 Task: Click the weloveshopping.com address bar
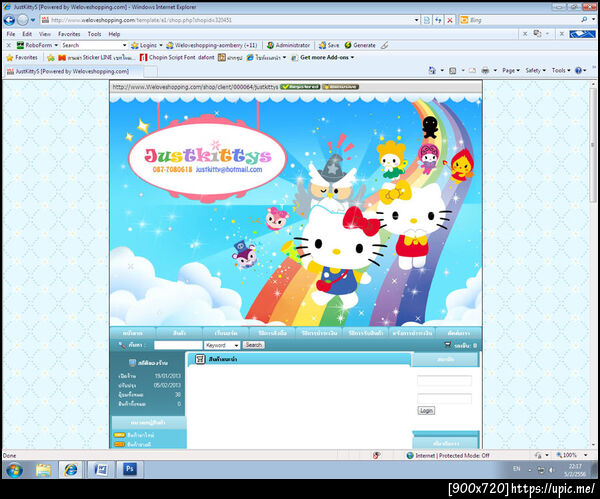pos(226,20)
